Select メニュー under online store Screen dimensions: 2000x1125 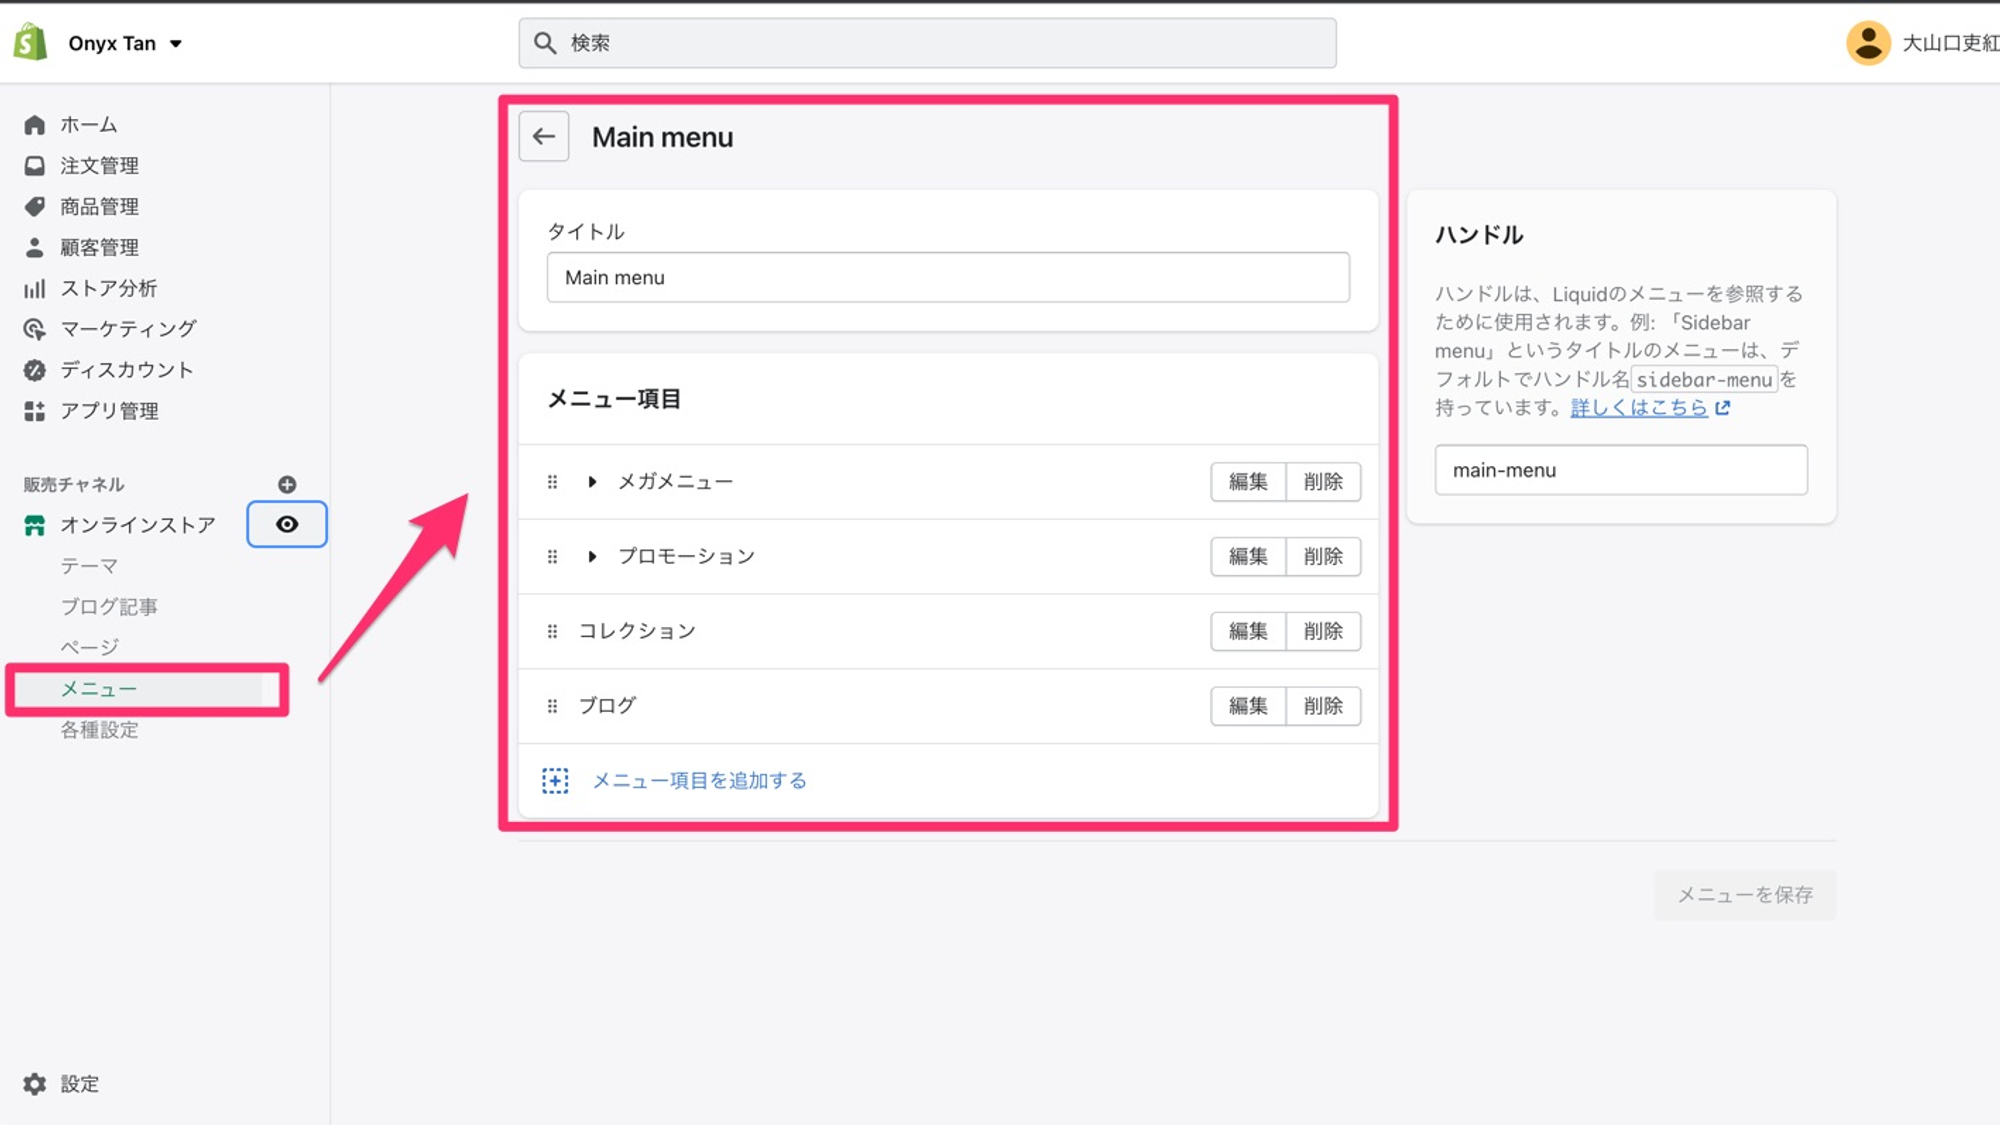(x=99, y=689)
